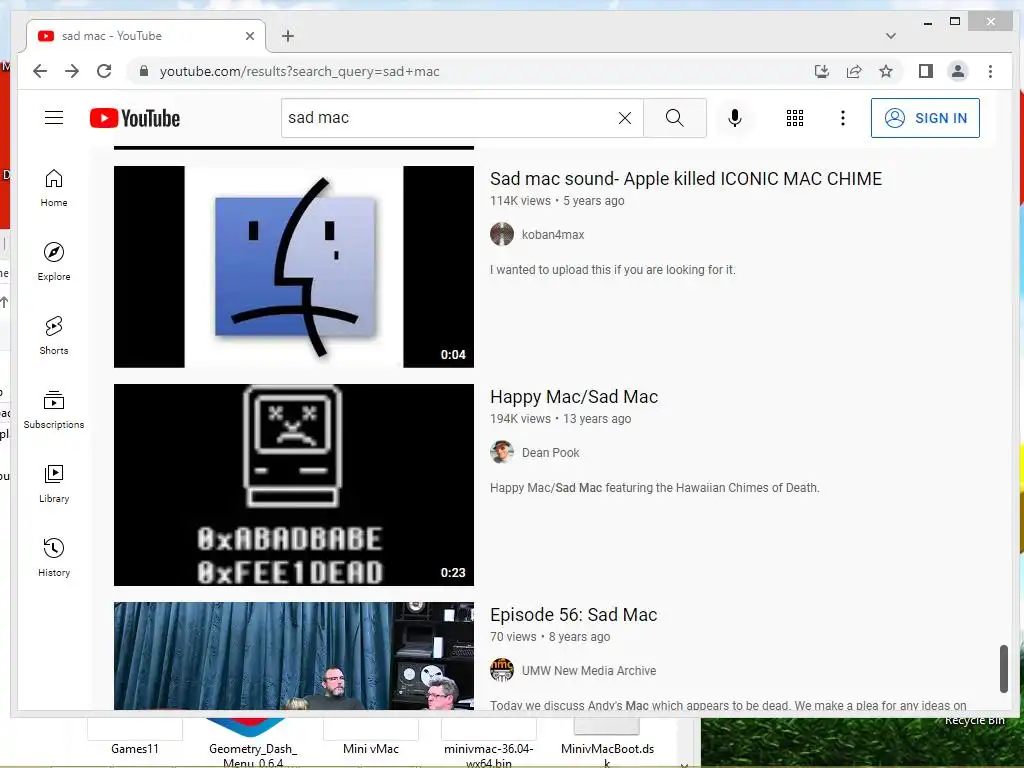Open UMW New Media Archive channel
1024x768 pixels.
click(588, 671)
